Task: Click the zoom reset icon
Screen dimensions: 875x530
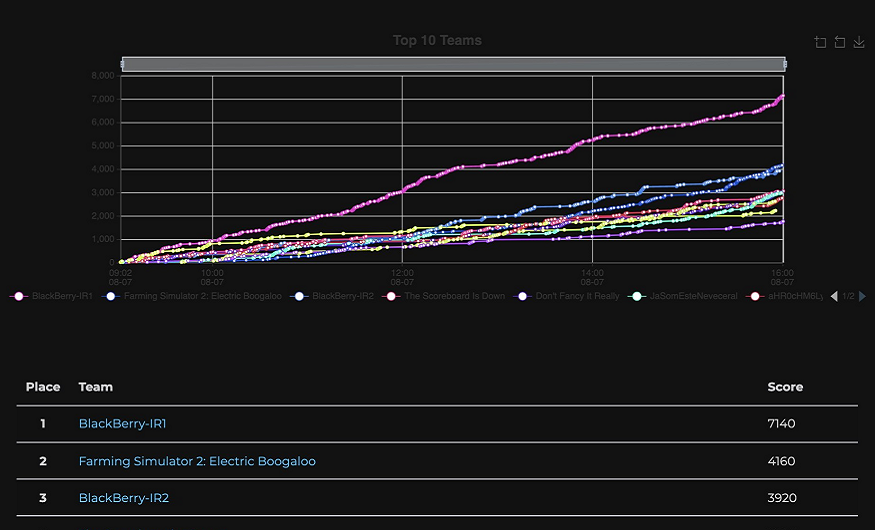Action: click(x=839, y=42)
